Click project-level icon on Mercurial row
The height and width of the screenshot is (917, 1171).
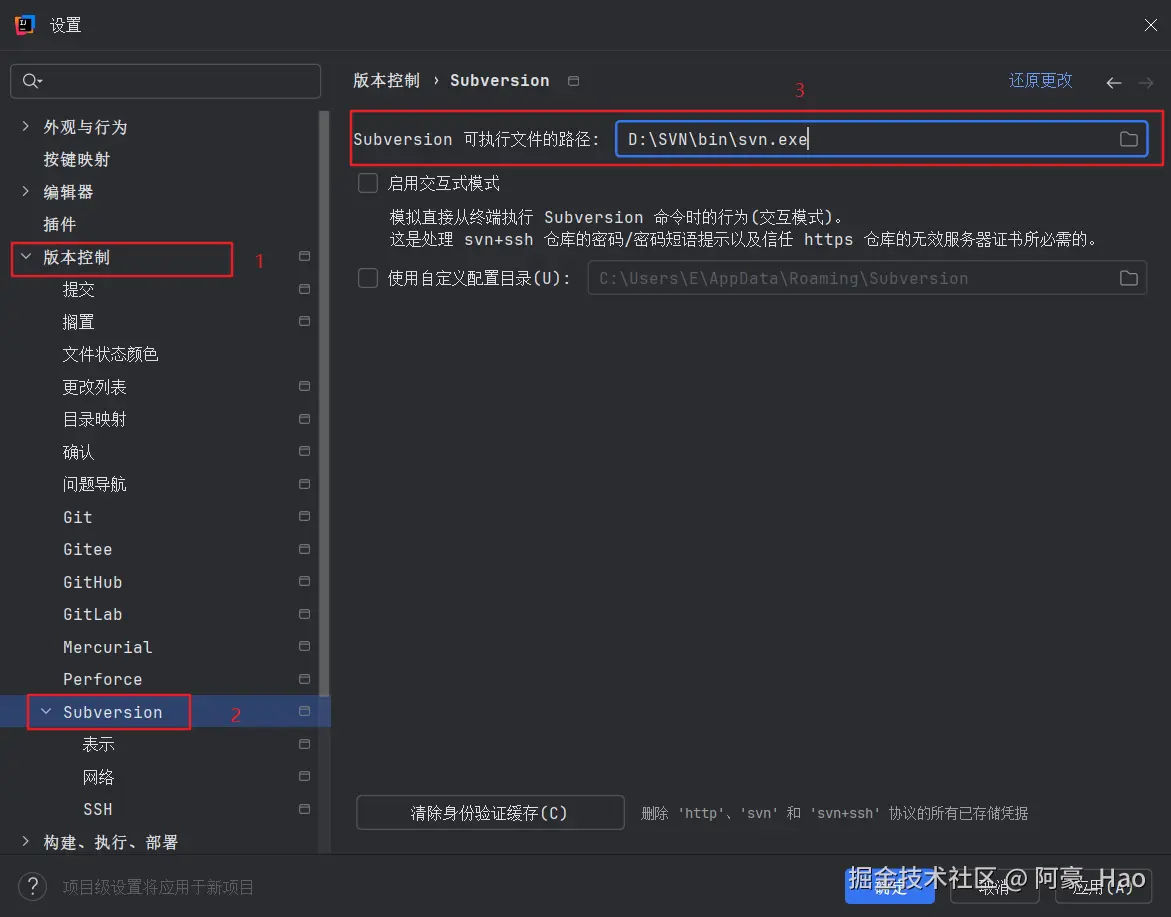(304, 646)
